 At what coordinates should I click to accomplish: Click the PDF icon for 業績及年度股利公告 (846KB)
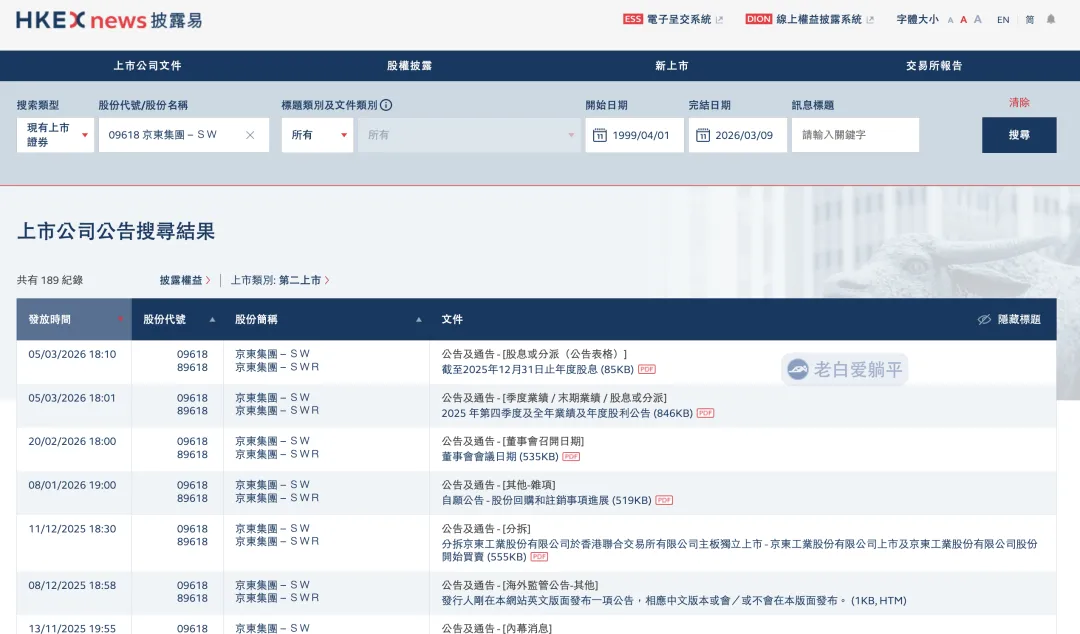click(x=705, y=413)
